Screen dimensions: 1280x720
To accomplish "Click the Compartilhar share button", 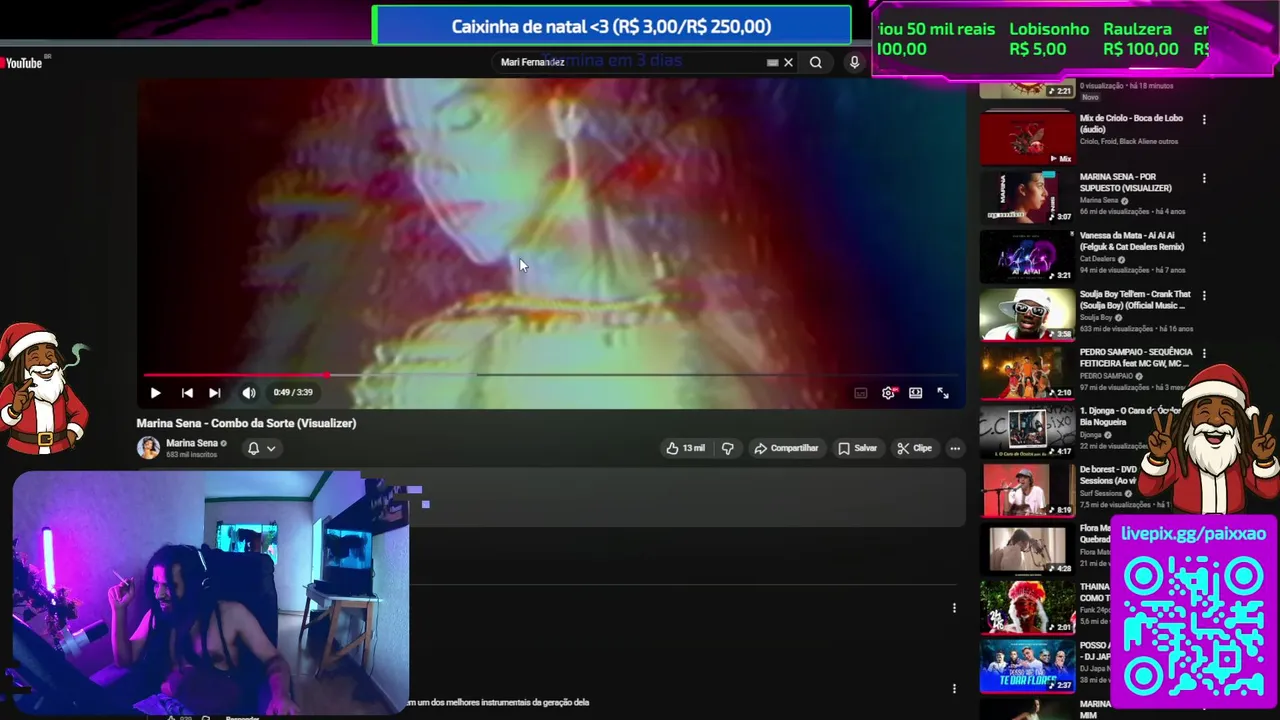I will [786, 448].
